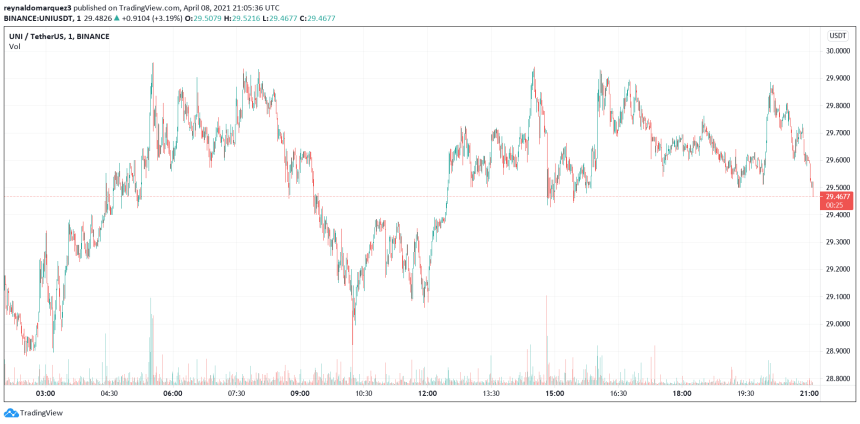Viewport: 860px width, 424px height.
Task: Select the 03:00 time axis marker
Action: coord(45,393)
